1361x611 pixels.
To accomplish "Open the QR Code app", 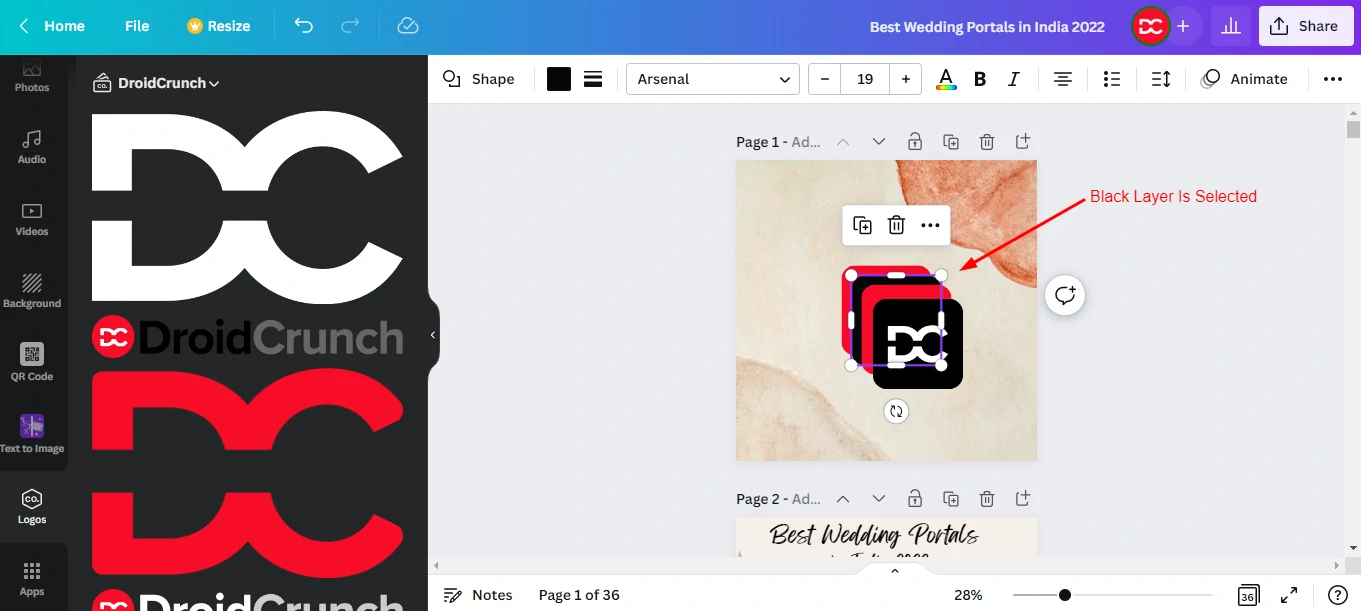I will point(32,363).
